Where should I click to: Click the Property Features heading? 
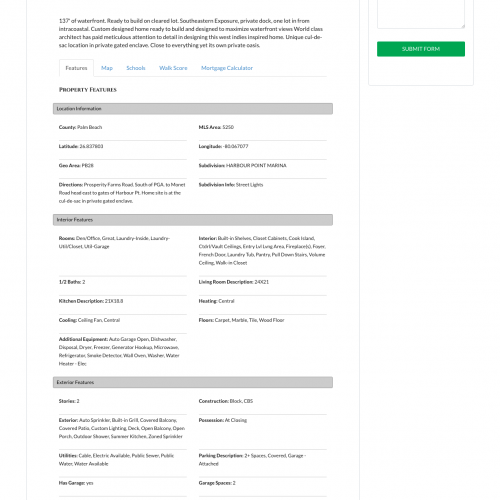click(88, 90)
